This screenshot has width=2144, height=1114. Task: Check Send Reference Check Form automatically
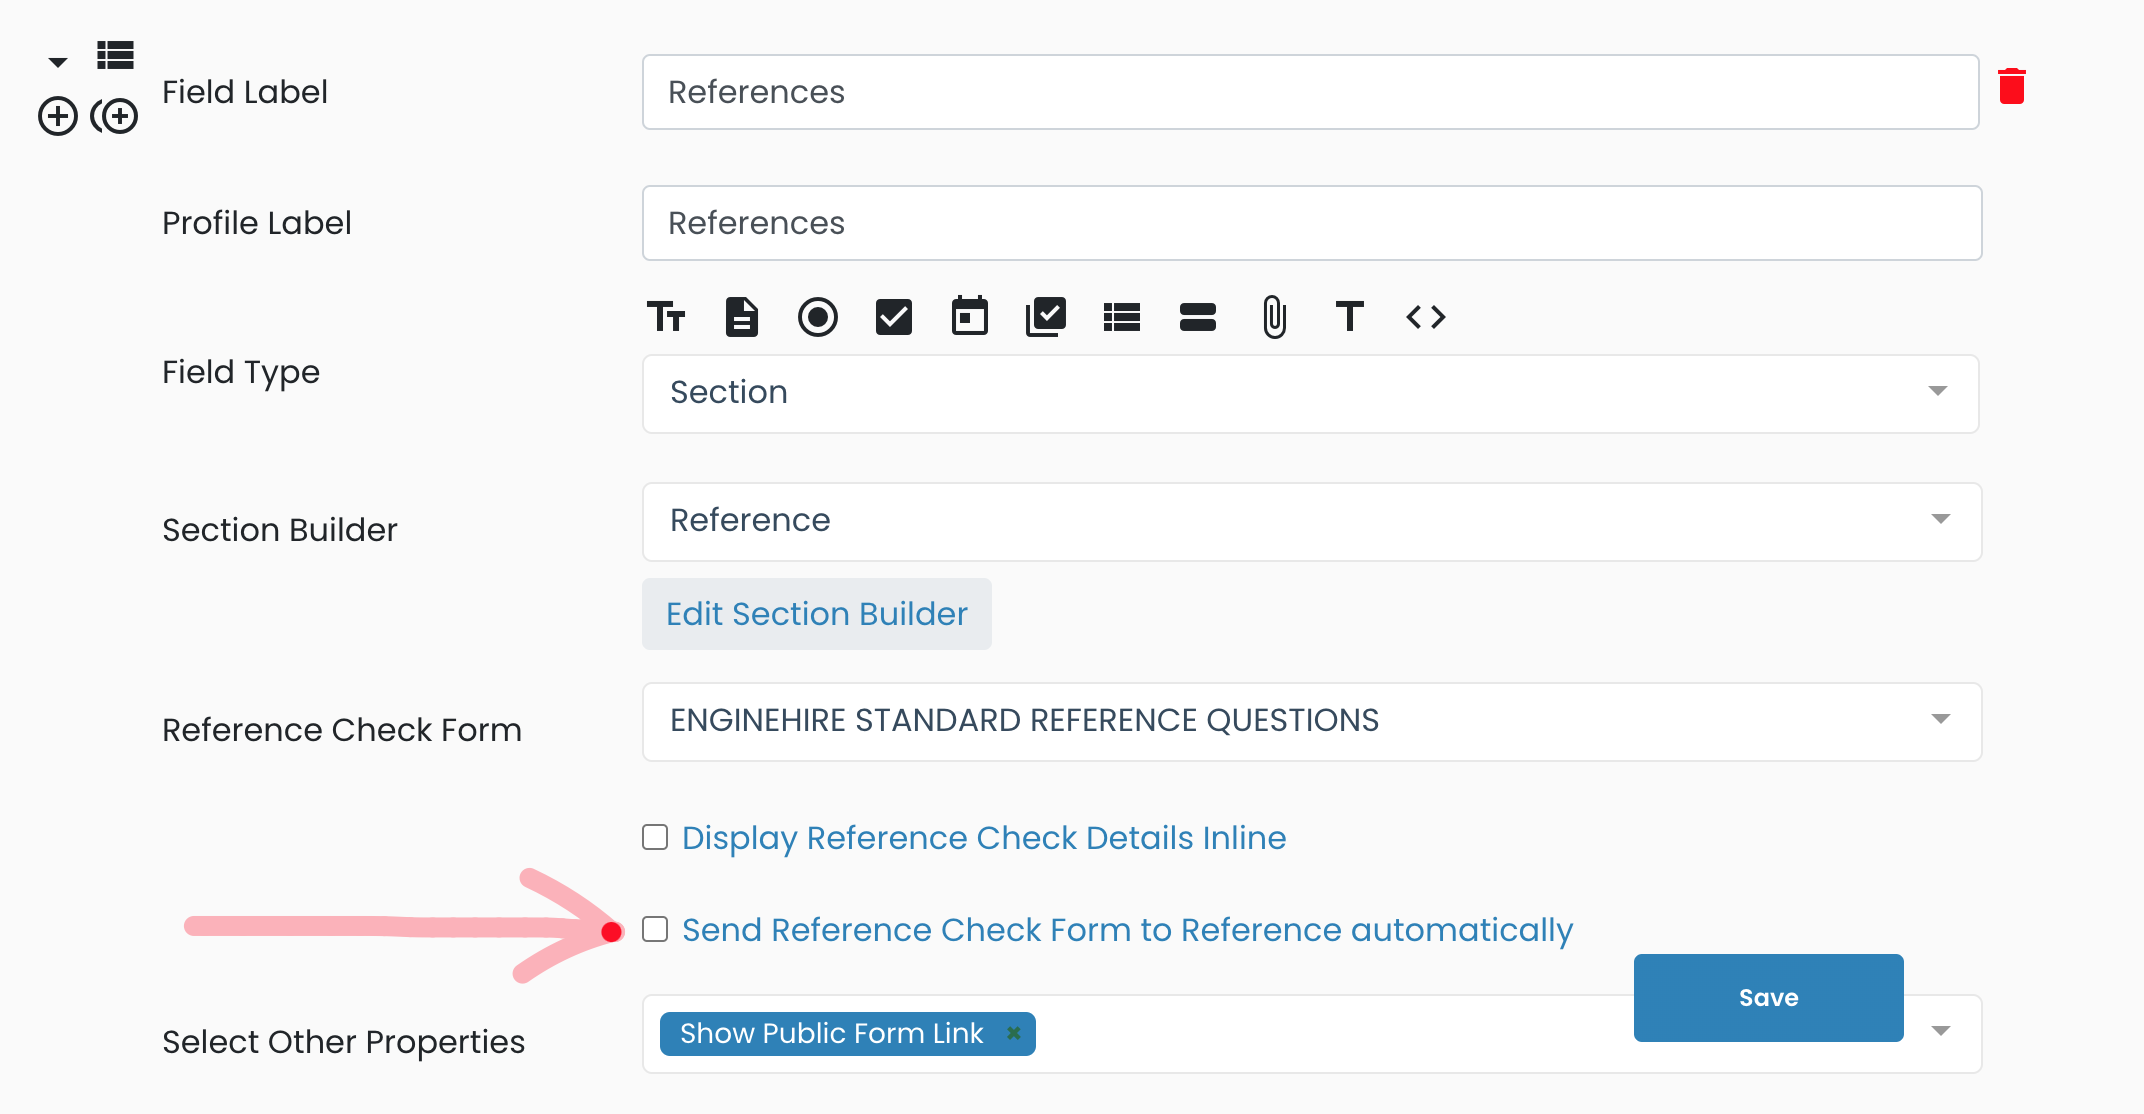(655, 929)
